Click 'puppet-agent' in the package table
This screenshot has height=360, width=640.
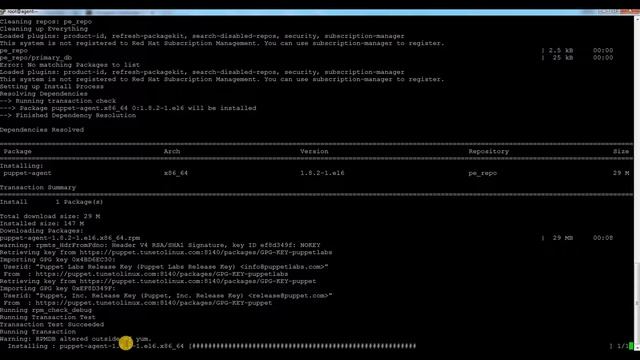pos(27,173)
